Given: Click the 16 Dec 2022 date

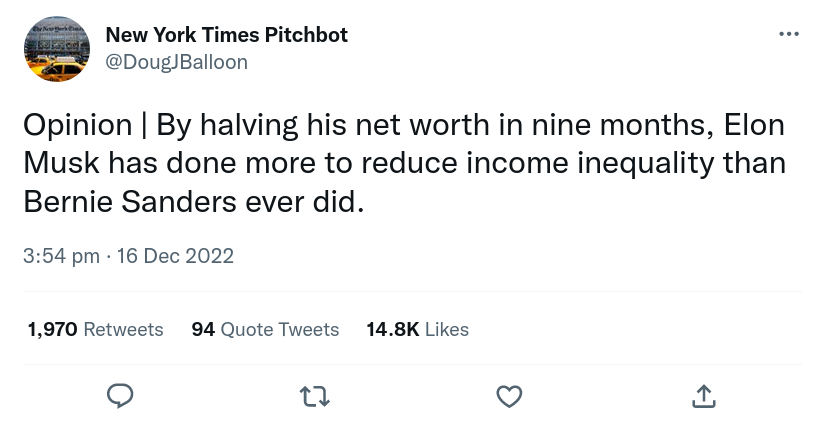Looking at the screenshot, I should click(175, 255).
